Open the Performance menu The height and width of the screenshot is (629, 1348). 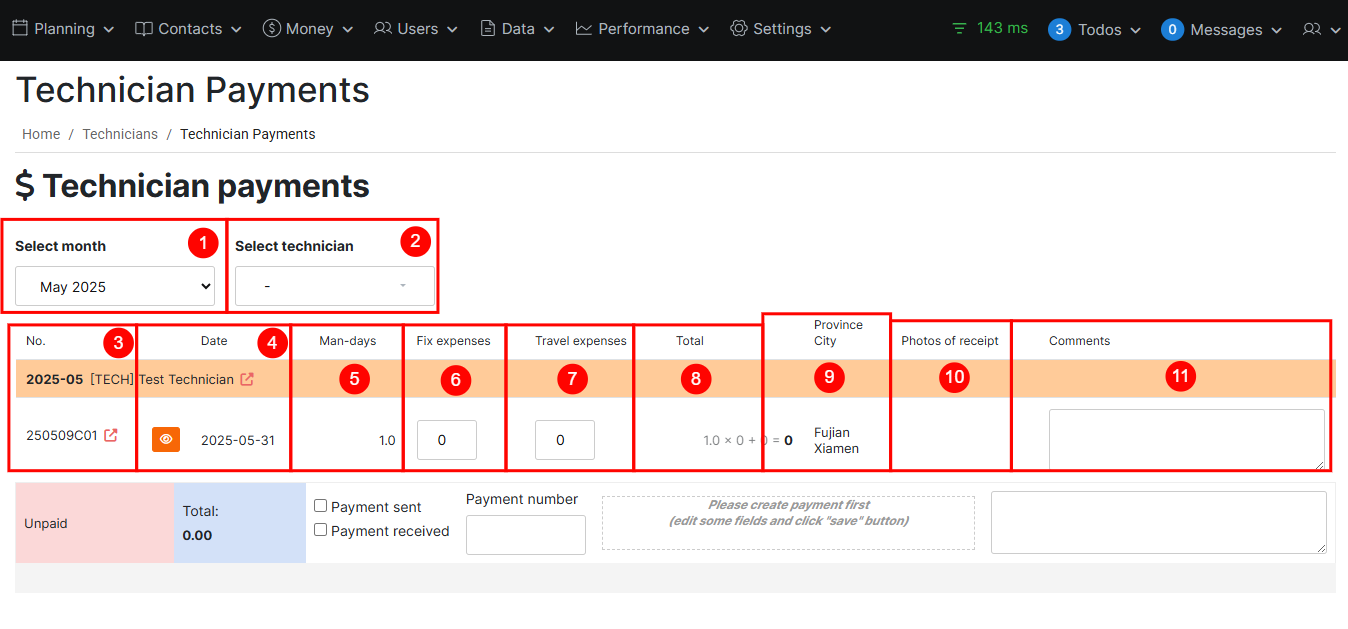(642, 29)
